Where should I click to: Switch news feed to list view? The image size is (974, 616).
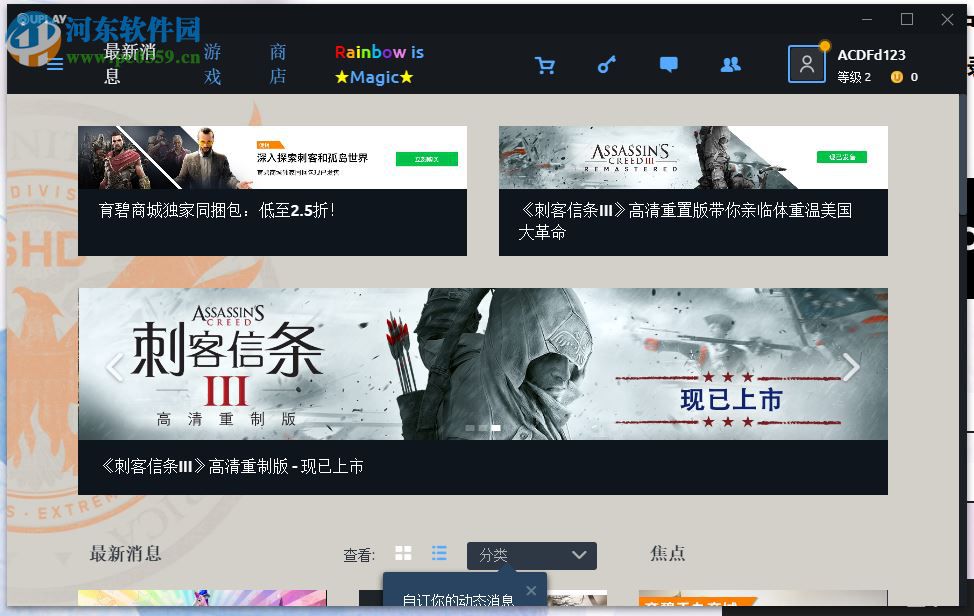click(438, 552)
